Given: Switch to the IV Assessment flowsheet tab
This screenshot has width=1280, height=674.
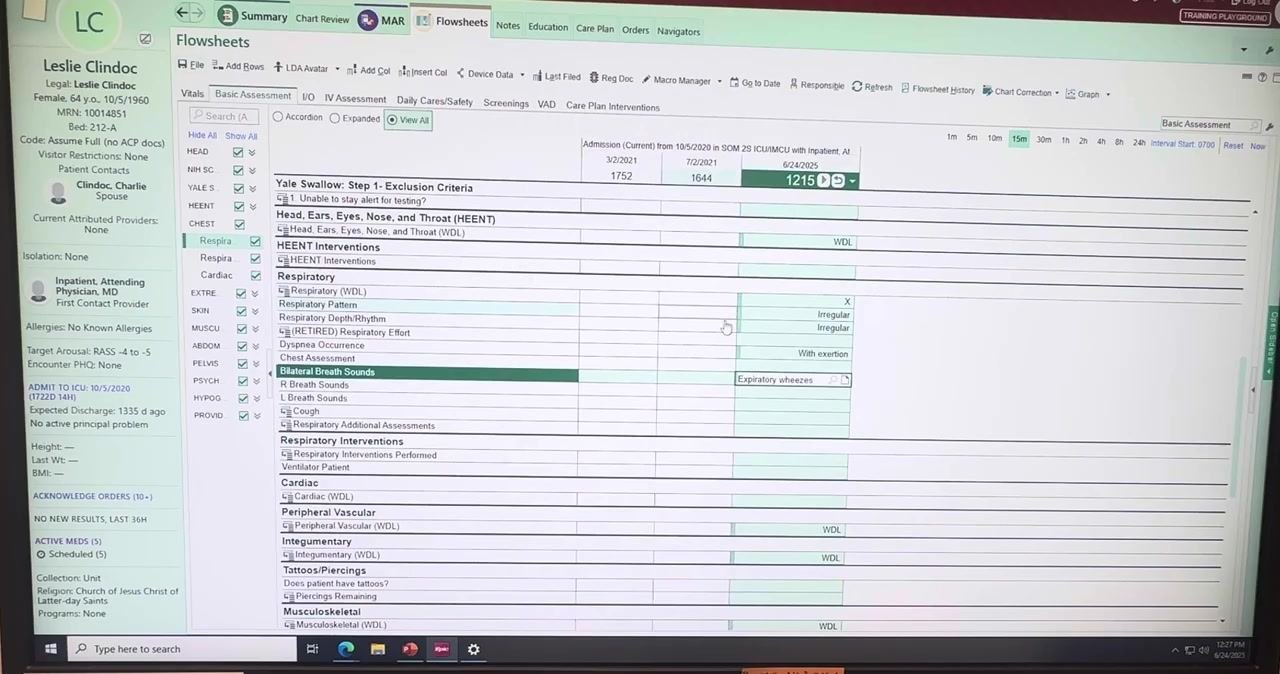Looking at the screenshot, I should (x=355, y=99).
